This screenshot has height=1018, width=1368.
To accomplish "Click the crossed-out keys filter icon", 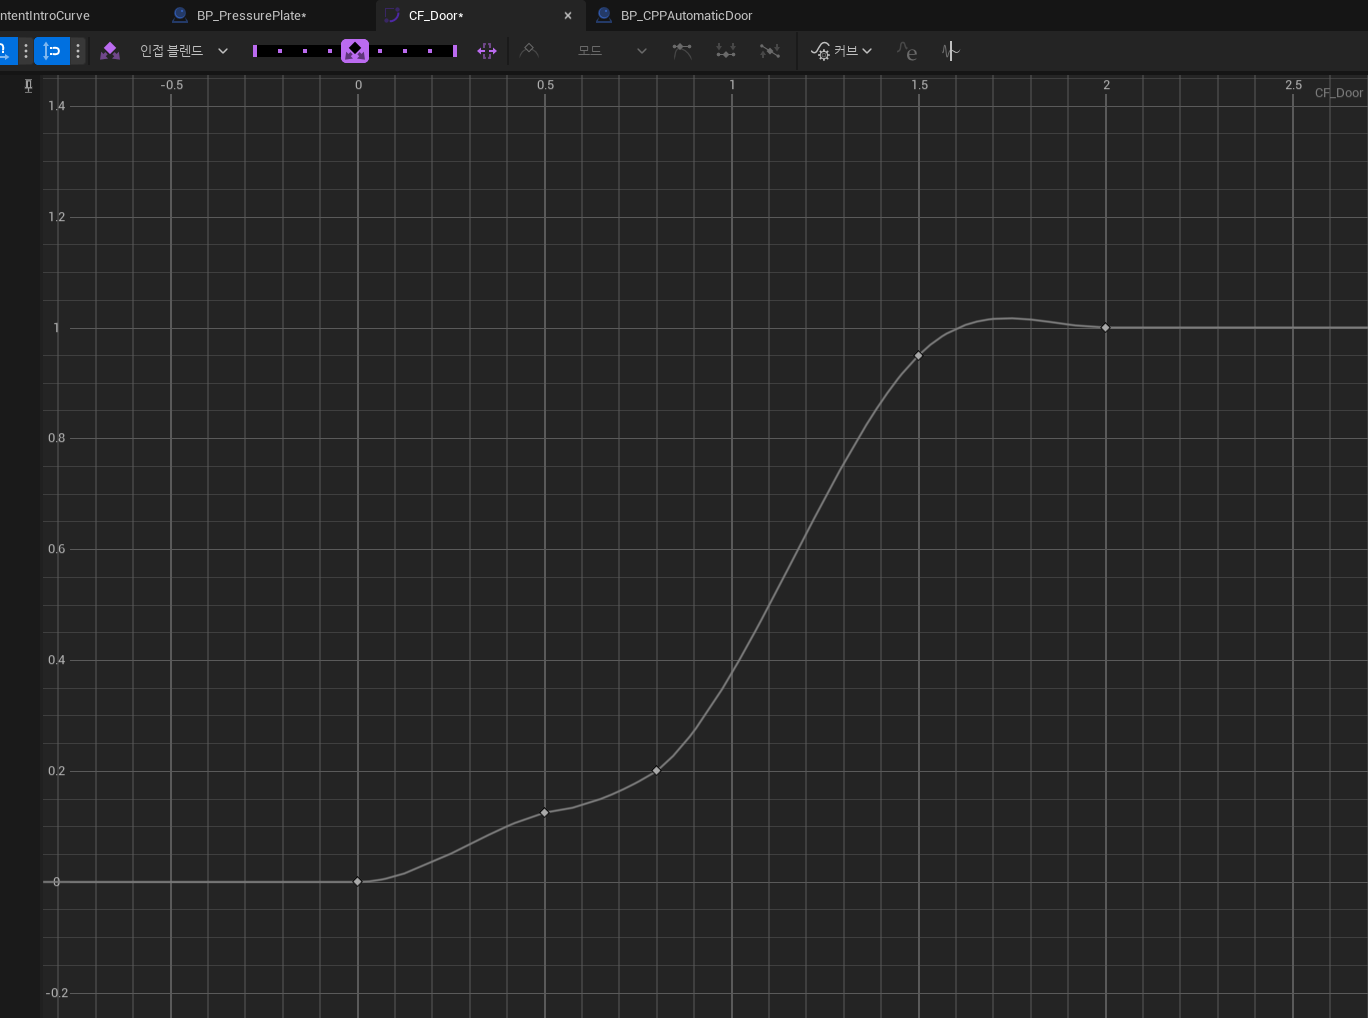I will pos(769,50).
